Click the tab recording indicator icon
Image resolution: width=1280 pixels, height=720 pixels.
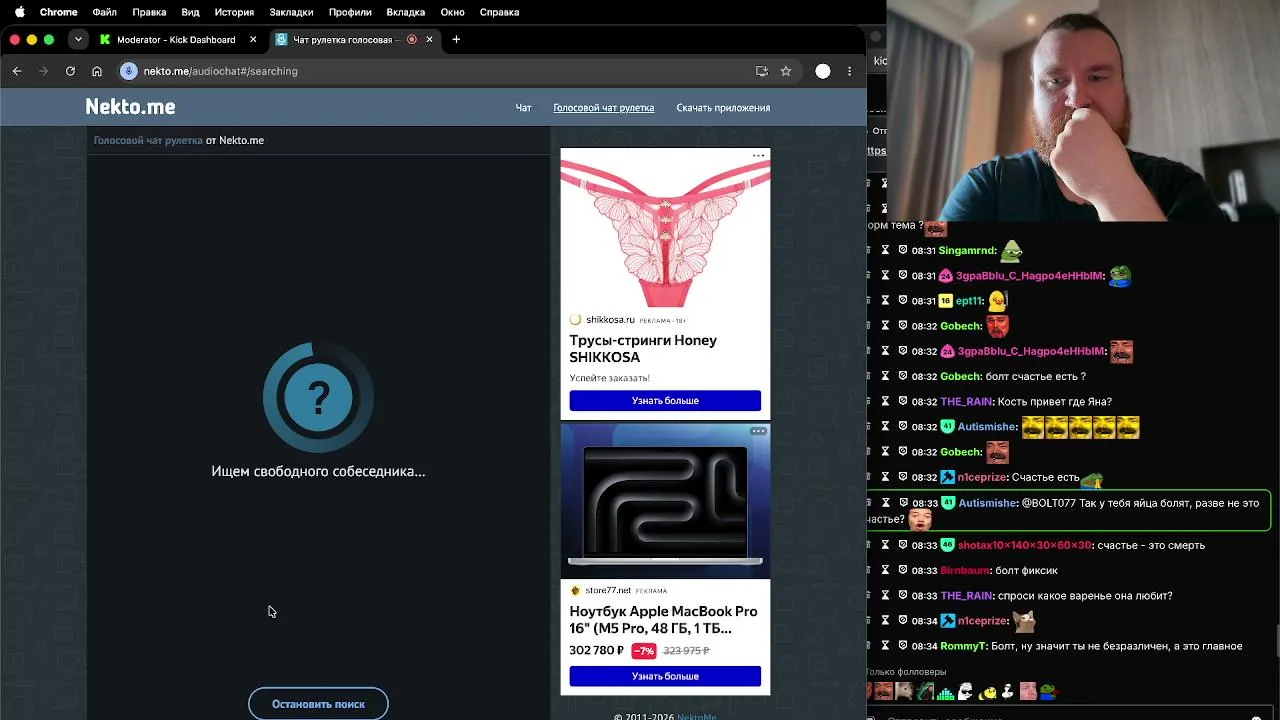(x=412, y=40)
